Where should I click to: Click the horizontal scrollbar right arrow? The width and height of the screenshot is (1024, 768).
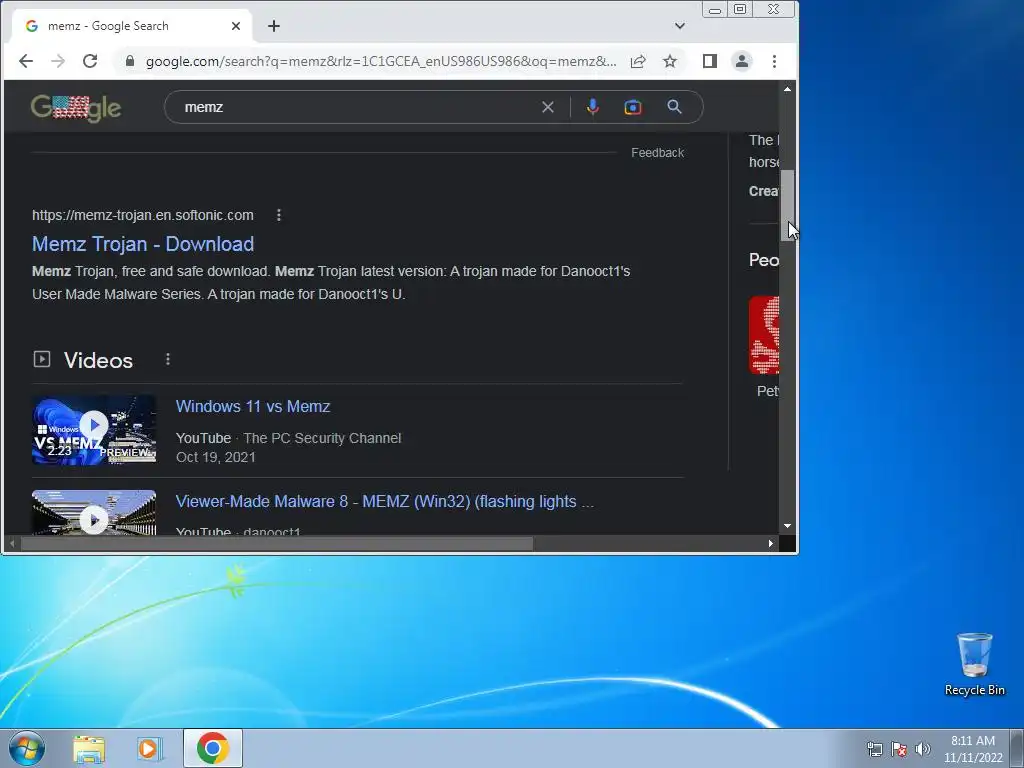click(771, 543)
